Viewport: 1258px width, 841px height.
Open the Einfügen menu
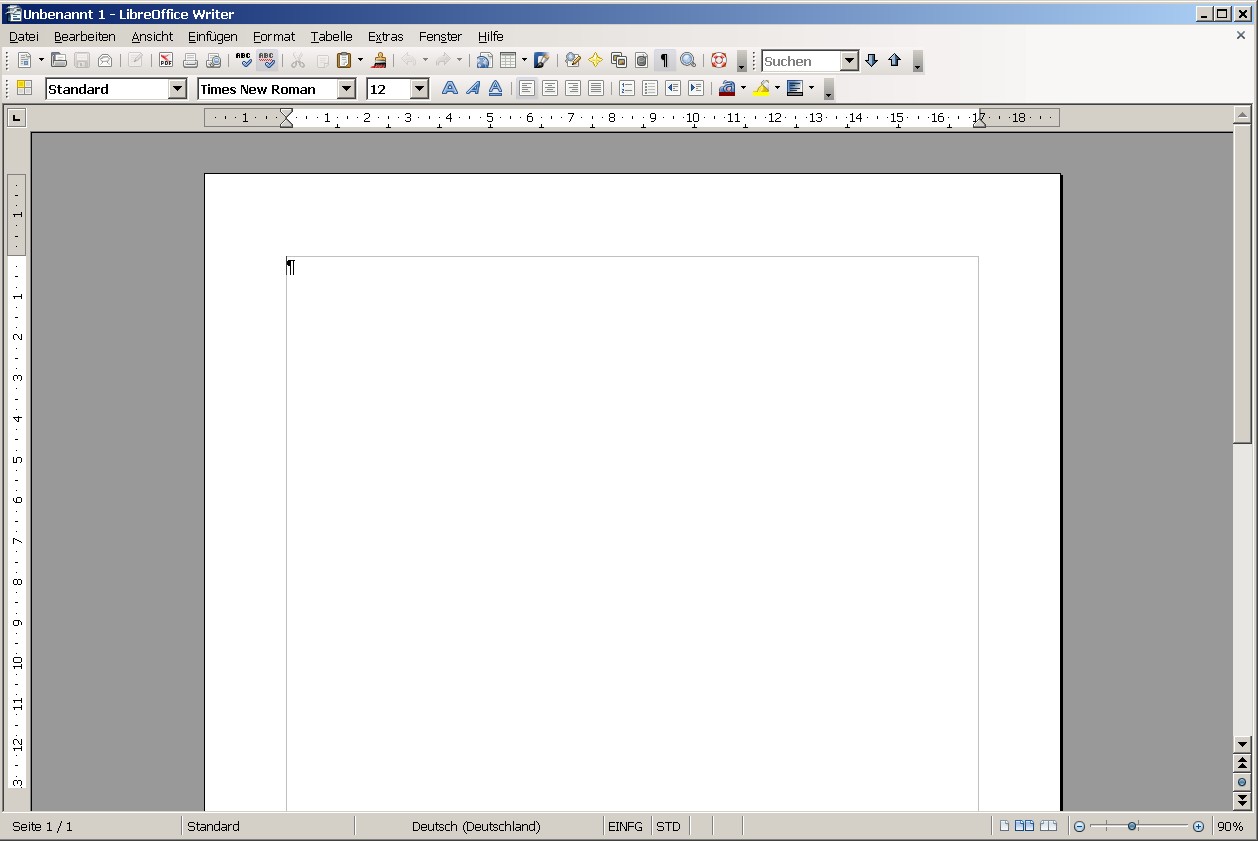click(x=212, y=36)
